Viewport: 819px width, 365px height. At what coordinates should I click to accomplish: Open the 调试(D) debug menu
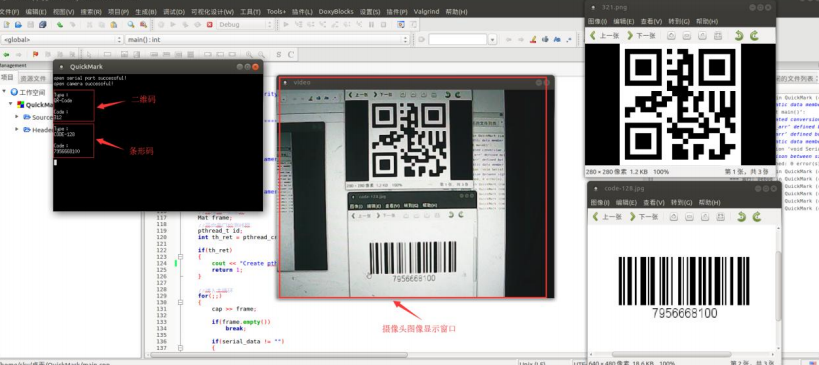coord(174,11)
